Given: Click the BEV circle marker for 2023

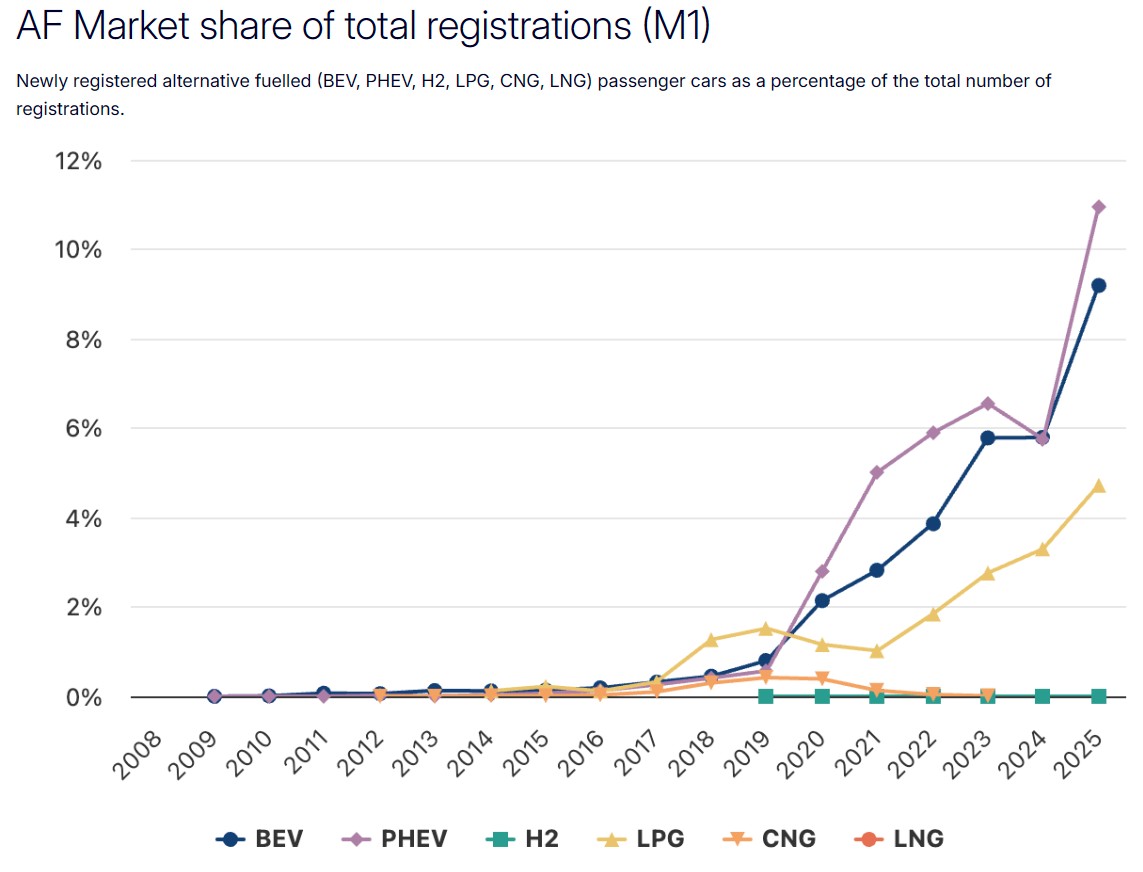Looking at the screenshot, I should 988,438.
